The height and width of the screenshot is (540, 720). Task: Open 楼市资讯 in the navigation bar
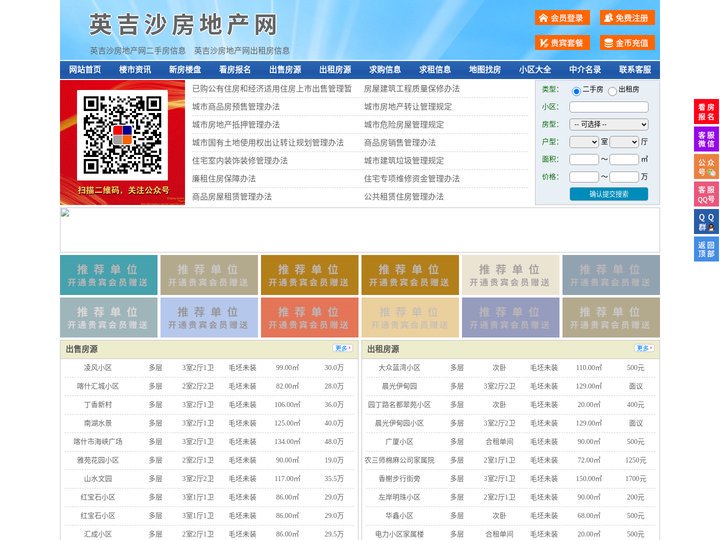coord(135,70)
